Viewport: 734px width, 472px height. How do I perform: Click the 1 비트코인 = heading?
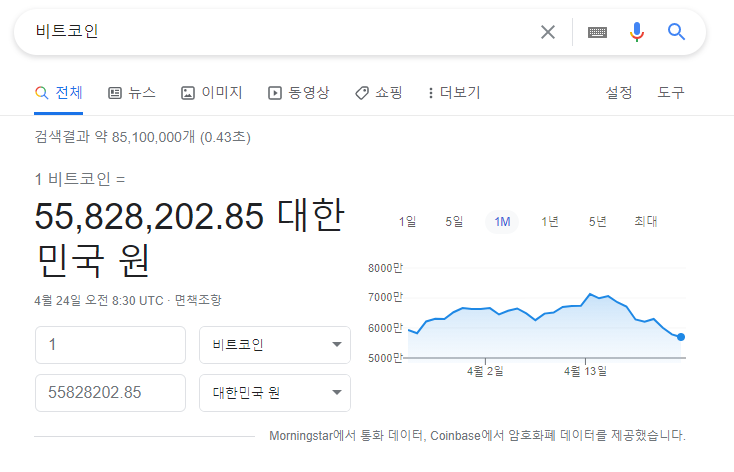pos(80,179)
